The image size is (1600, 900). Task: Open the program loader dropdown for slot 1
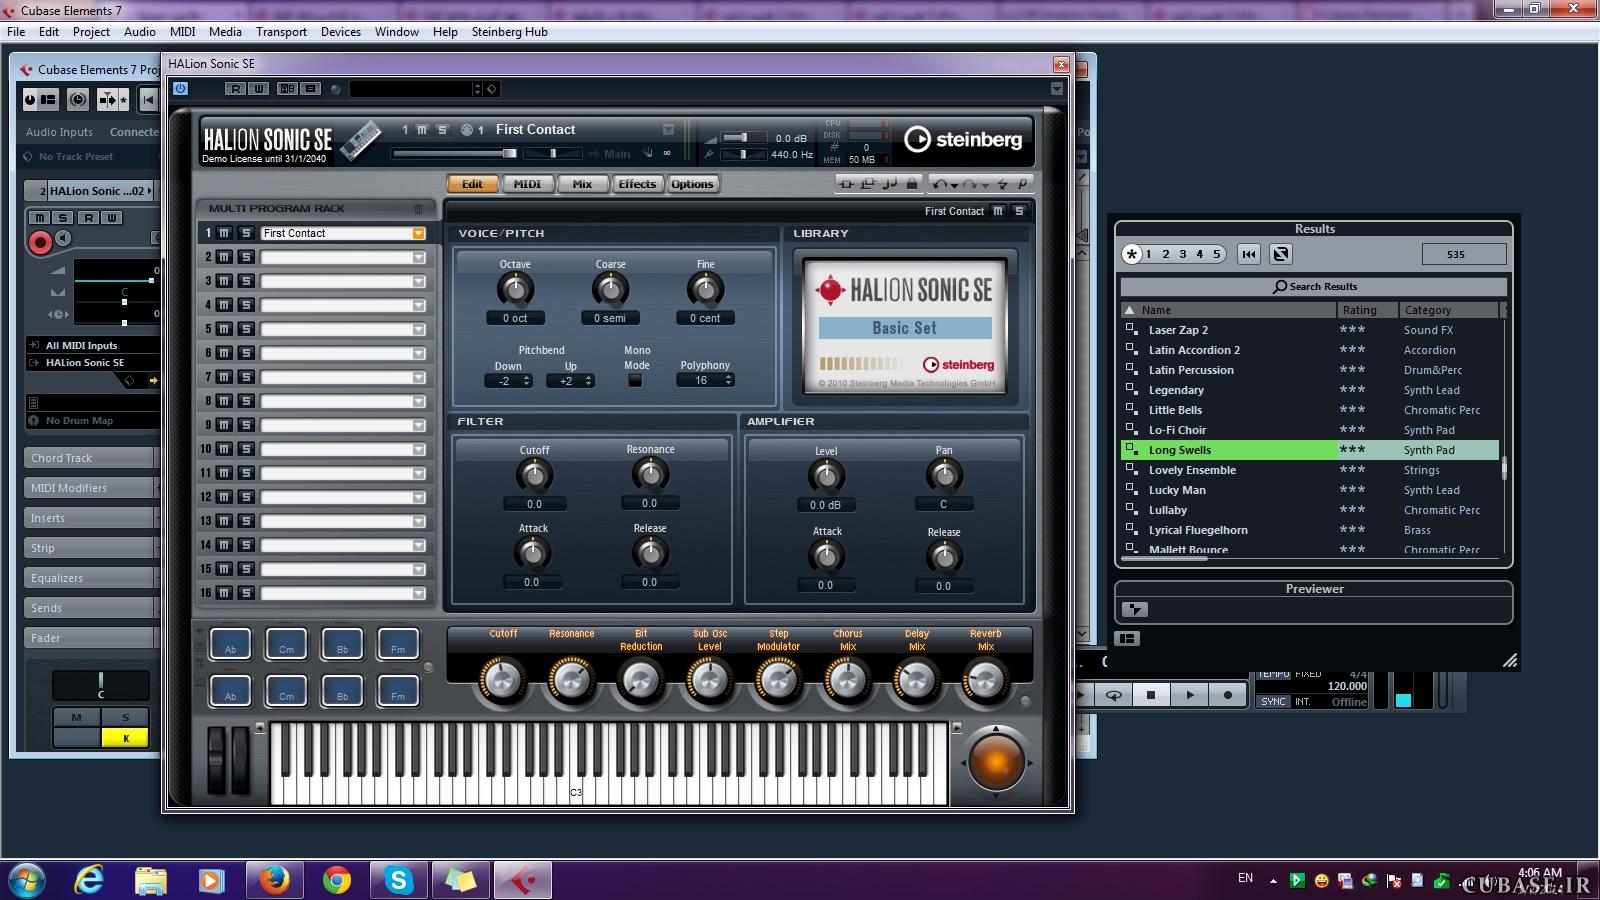click(419, 233)
